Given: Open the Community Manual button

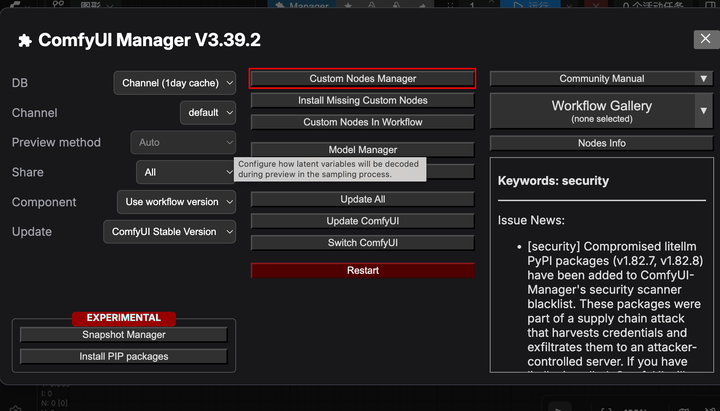Looking at the screenshot, I should 592,79.
